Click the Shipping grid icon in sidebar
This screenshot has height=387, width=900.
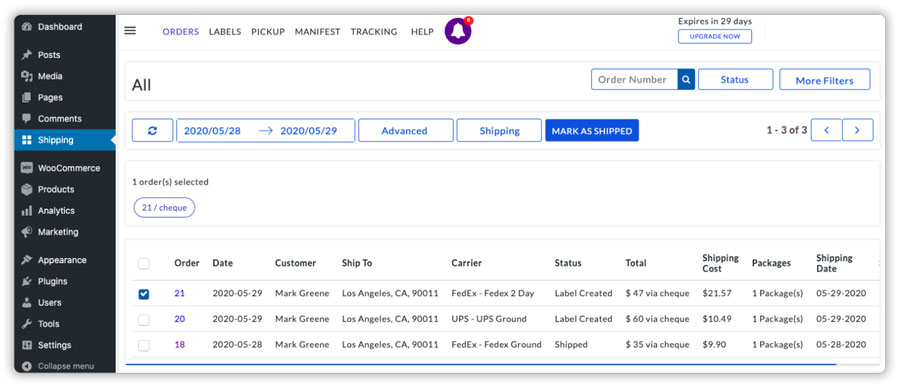[26, 140]
